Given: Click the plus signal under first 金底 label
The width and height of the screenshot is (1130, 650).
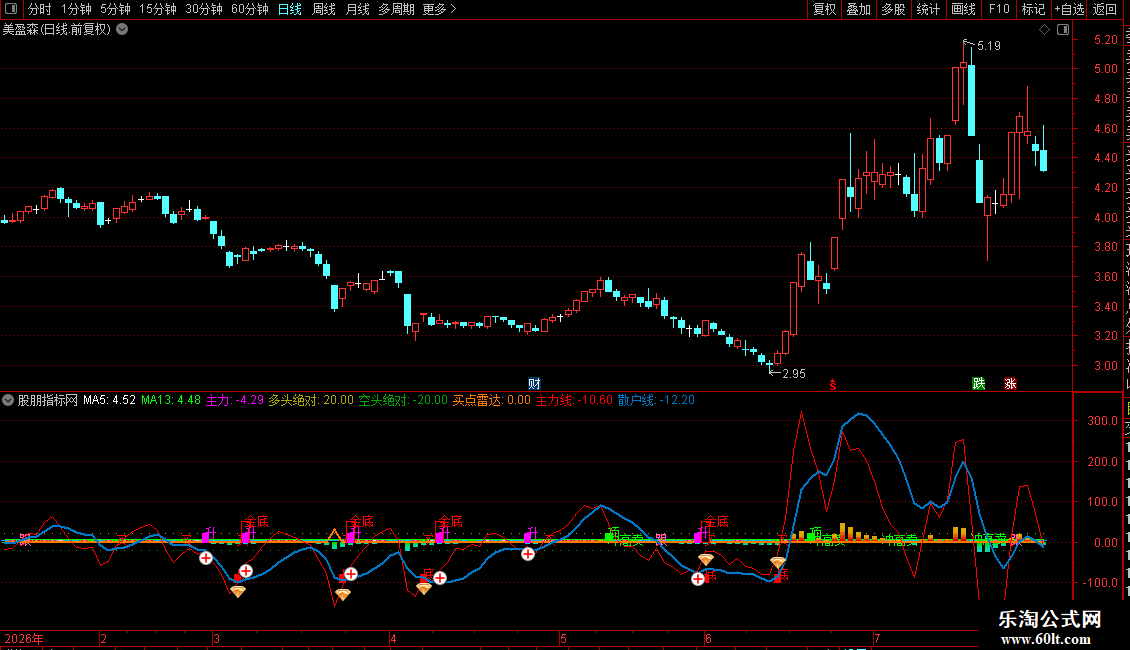Looking at the screenshot, I should [246, 571].
